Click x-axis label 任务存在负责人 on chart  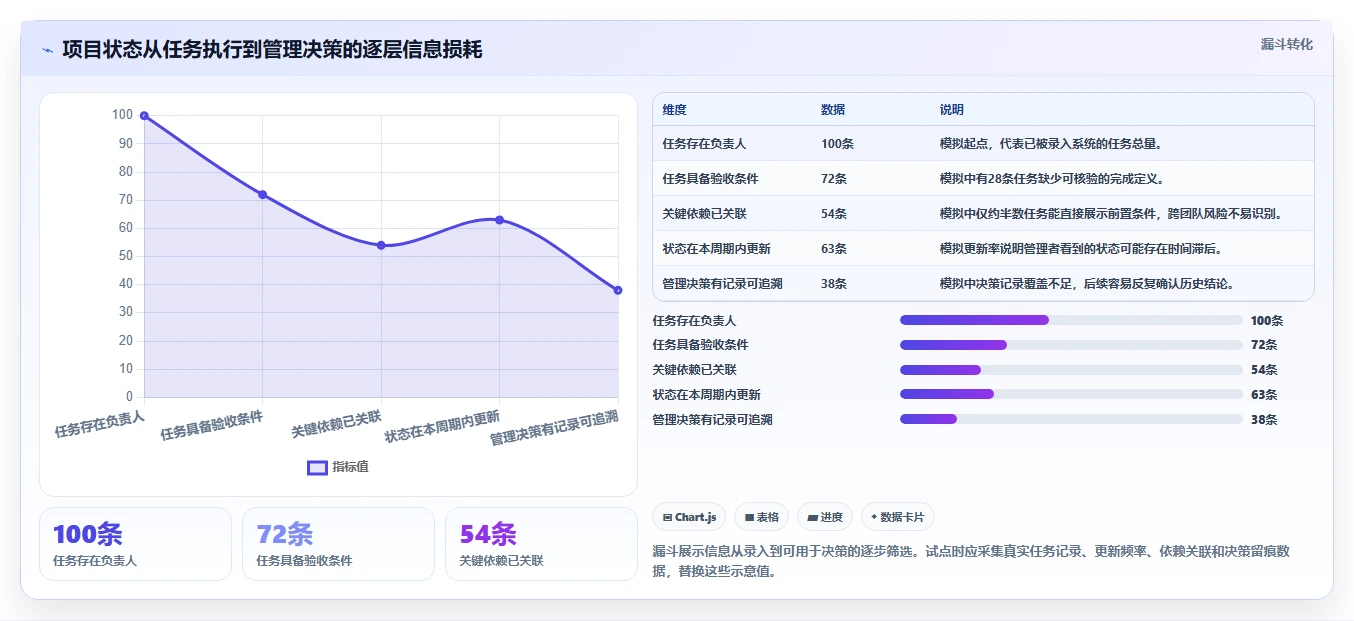point(100,424)
